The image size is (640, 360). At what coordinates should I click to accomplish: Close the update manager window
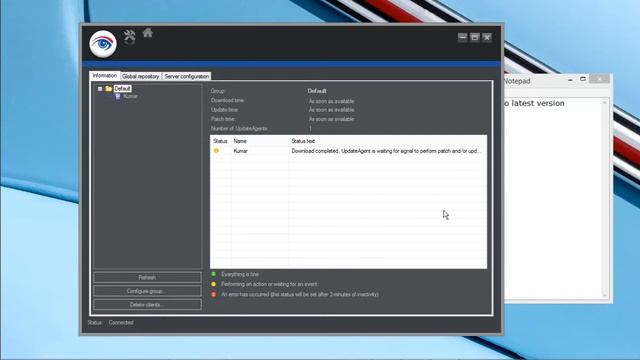[x=487, y=38]
